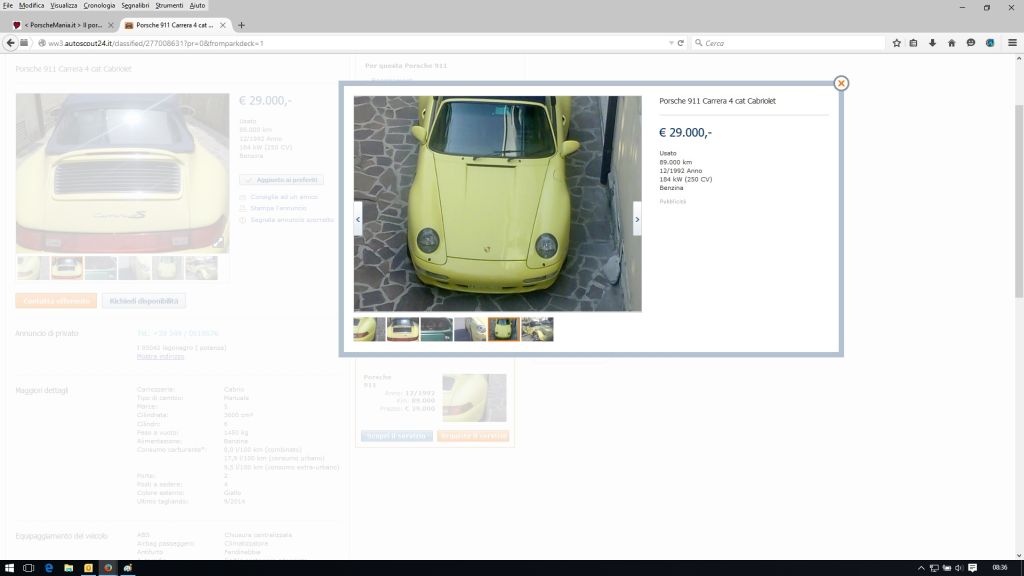
Task: Select second lightbox thumbnail showing rear view
Action: [403, 329]
